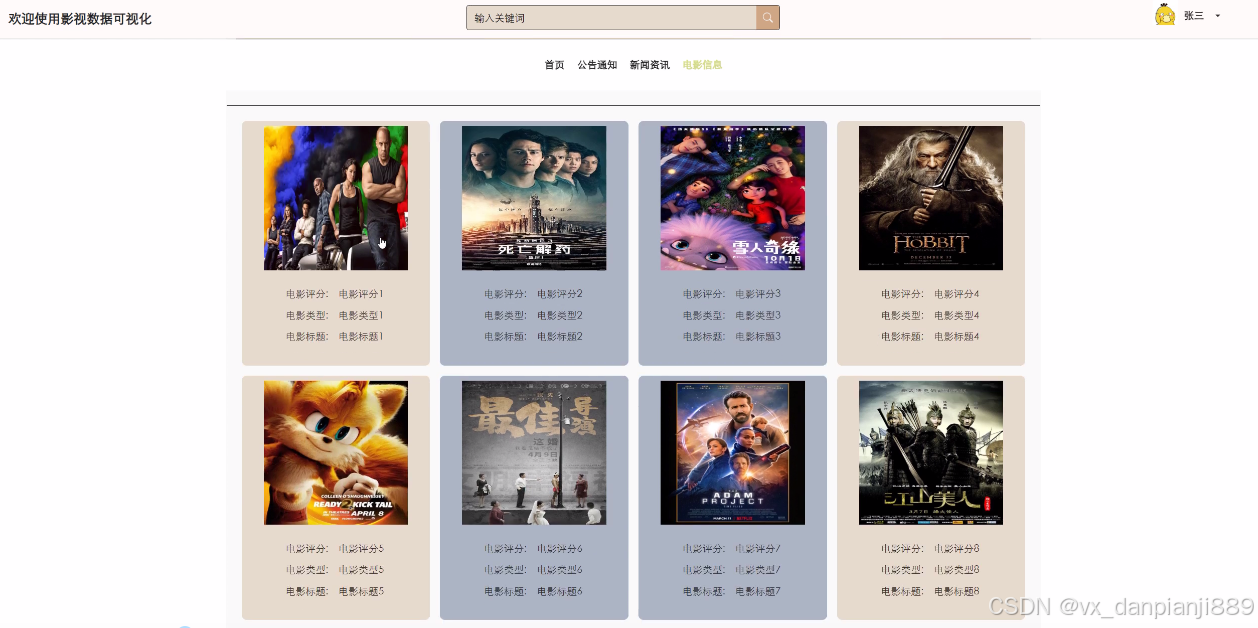The width and height of the screenshot is (1258, 628).
Task: Click the text 电影评分8
Action: (x=957, y=550)
